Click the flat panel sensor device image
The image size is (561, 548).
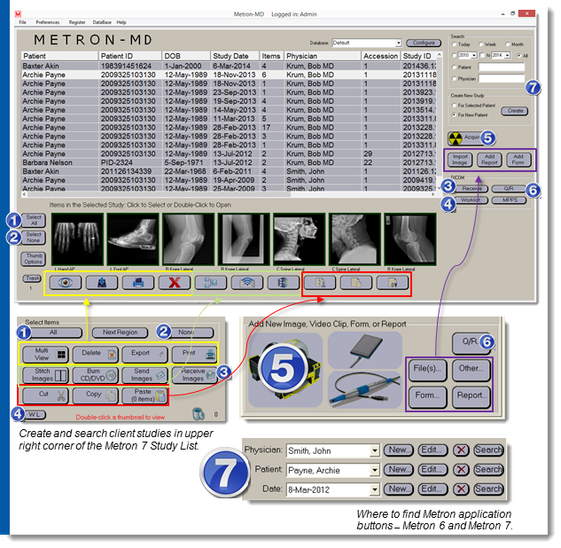(365, 350)
